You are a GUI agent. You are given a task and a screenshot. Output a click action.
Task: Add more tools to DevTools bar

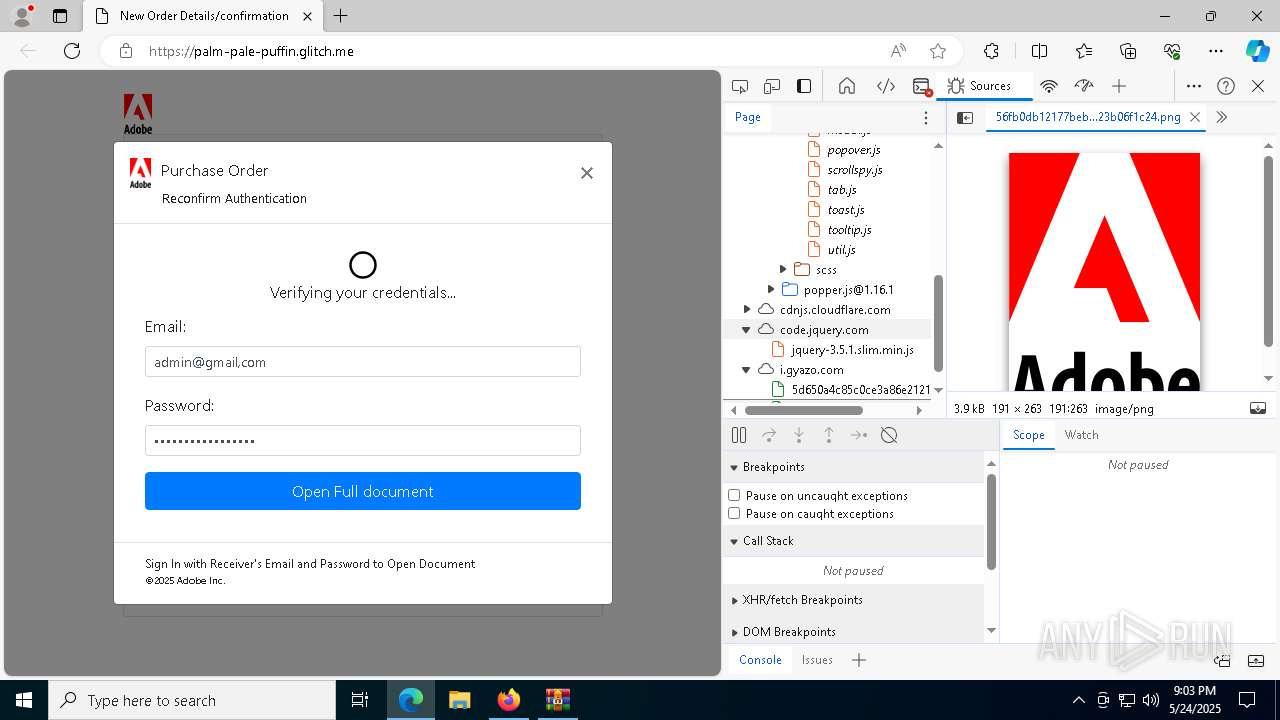(x=1119, y=86)
